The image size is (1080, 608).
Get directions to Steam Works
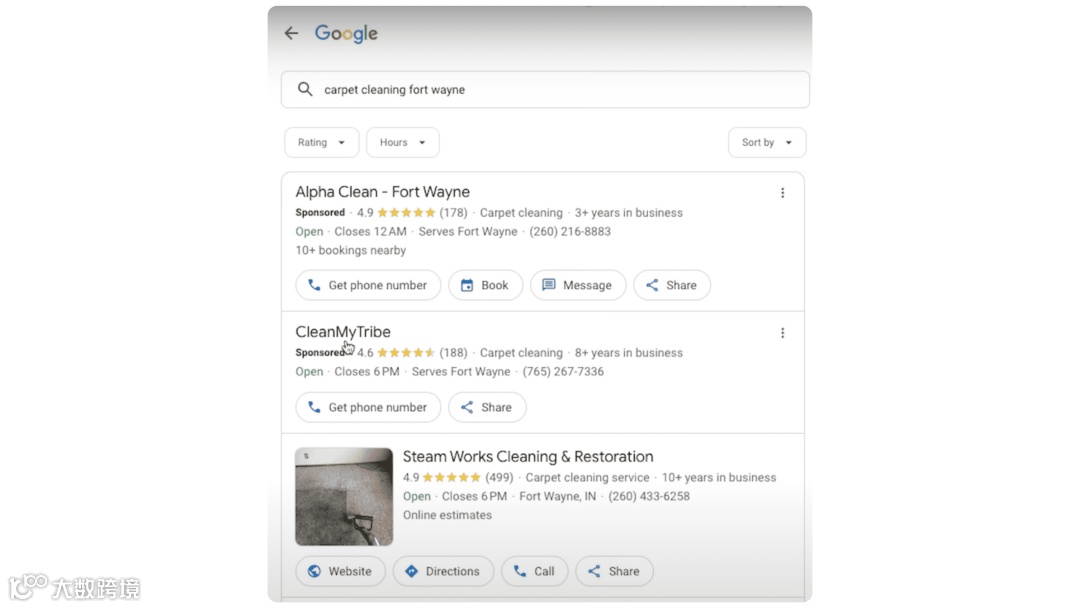[x=443, y=572]
